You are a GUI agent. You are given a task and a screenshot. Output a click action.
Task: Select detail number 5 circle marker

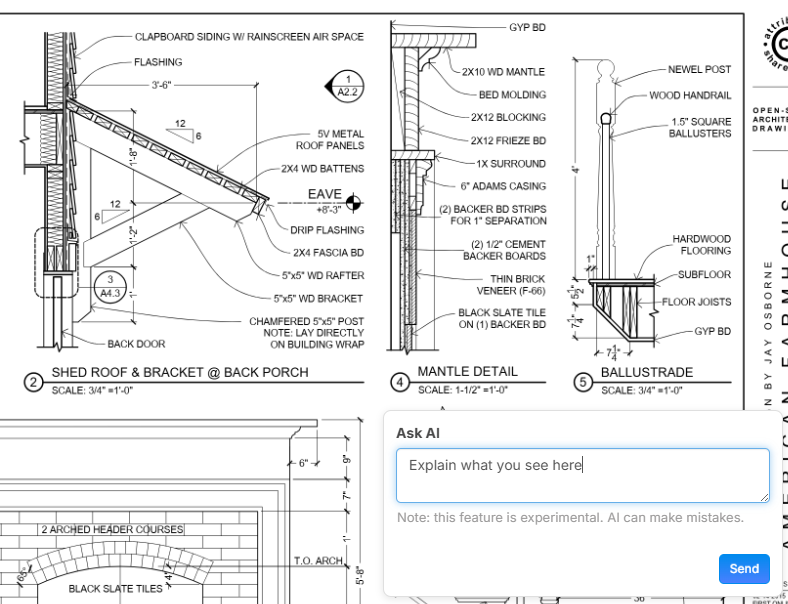pos(582,382)
